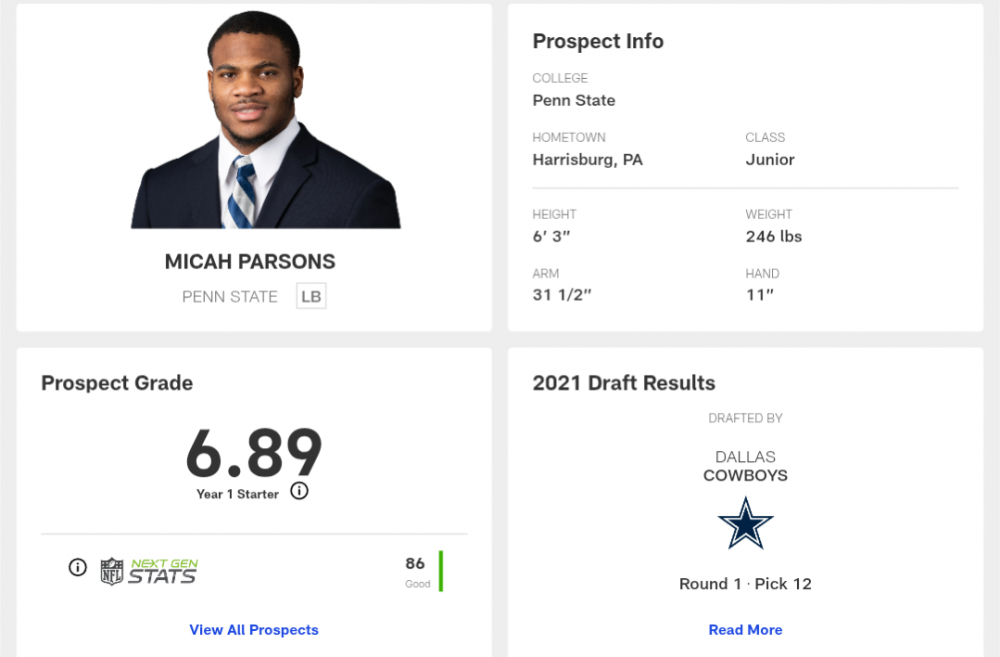Click the 2021 Draft Results heading
This screenshot has width=1000, height=657.
tap(624, 383)
